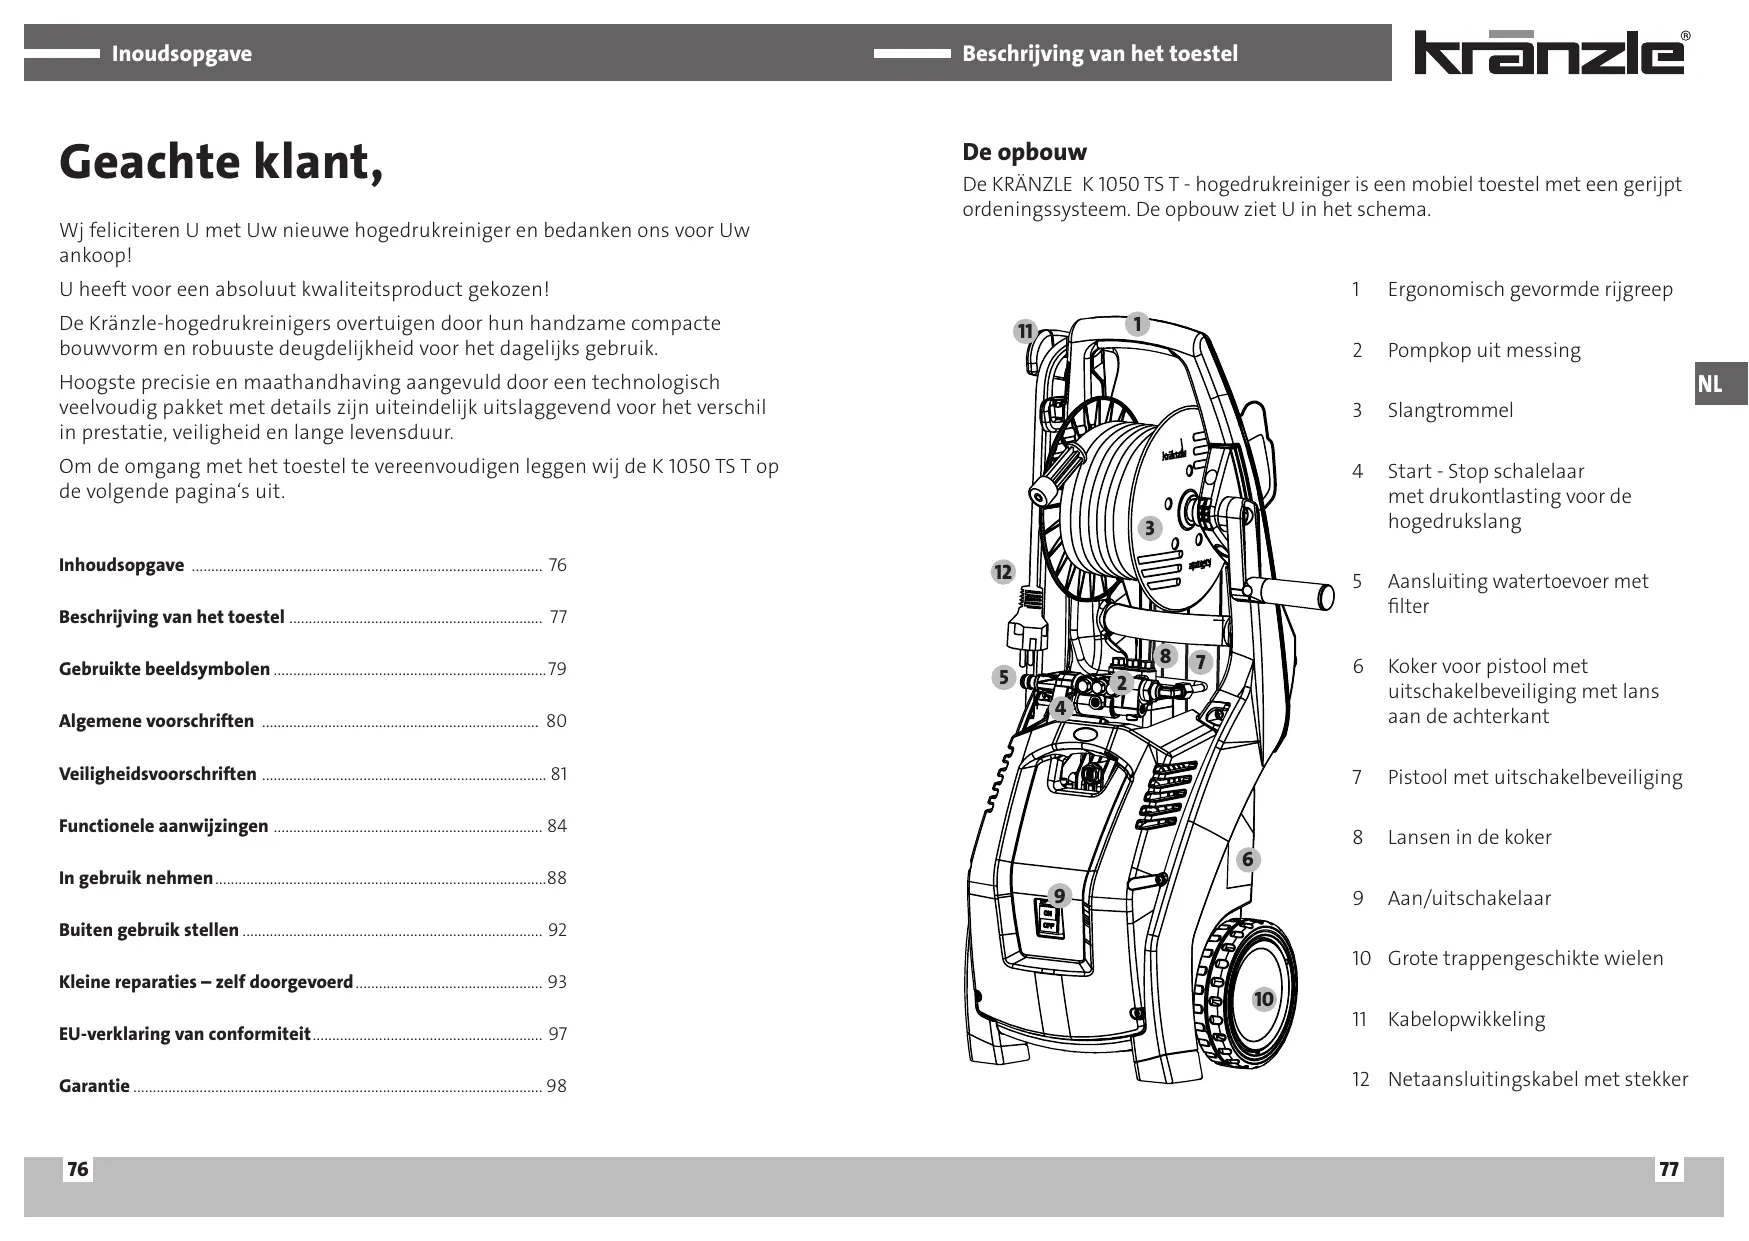Screen dimensions: 1749x1241
Task: Click callout marker 12 near power plug
Action: point(1002,572)
